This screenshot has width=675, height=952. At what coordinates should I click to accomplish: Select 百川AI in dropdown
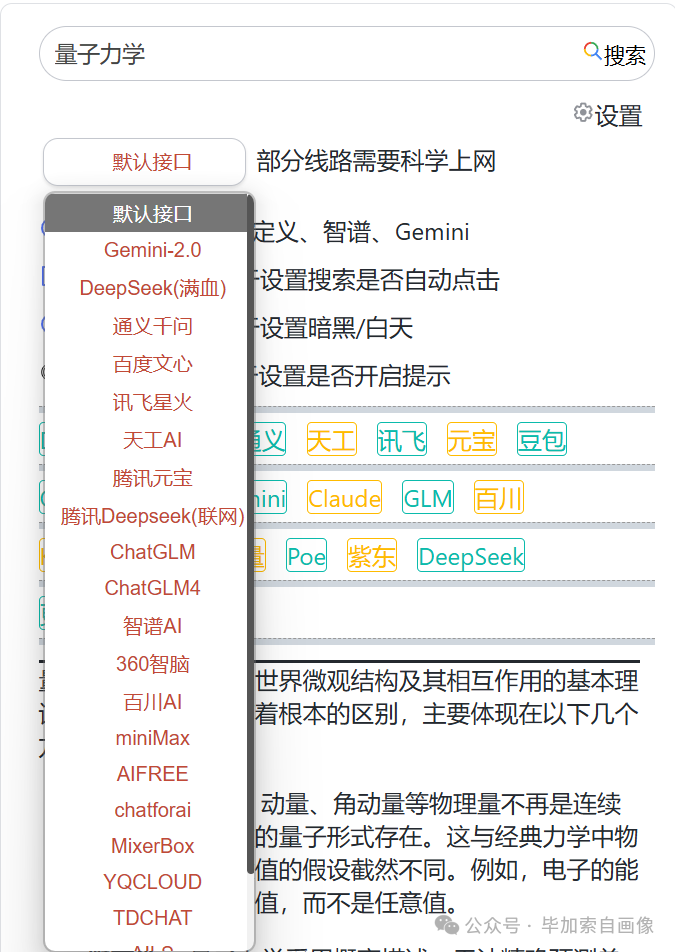tap(152, 702)
